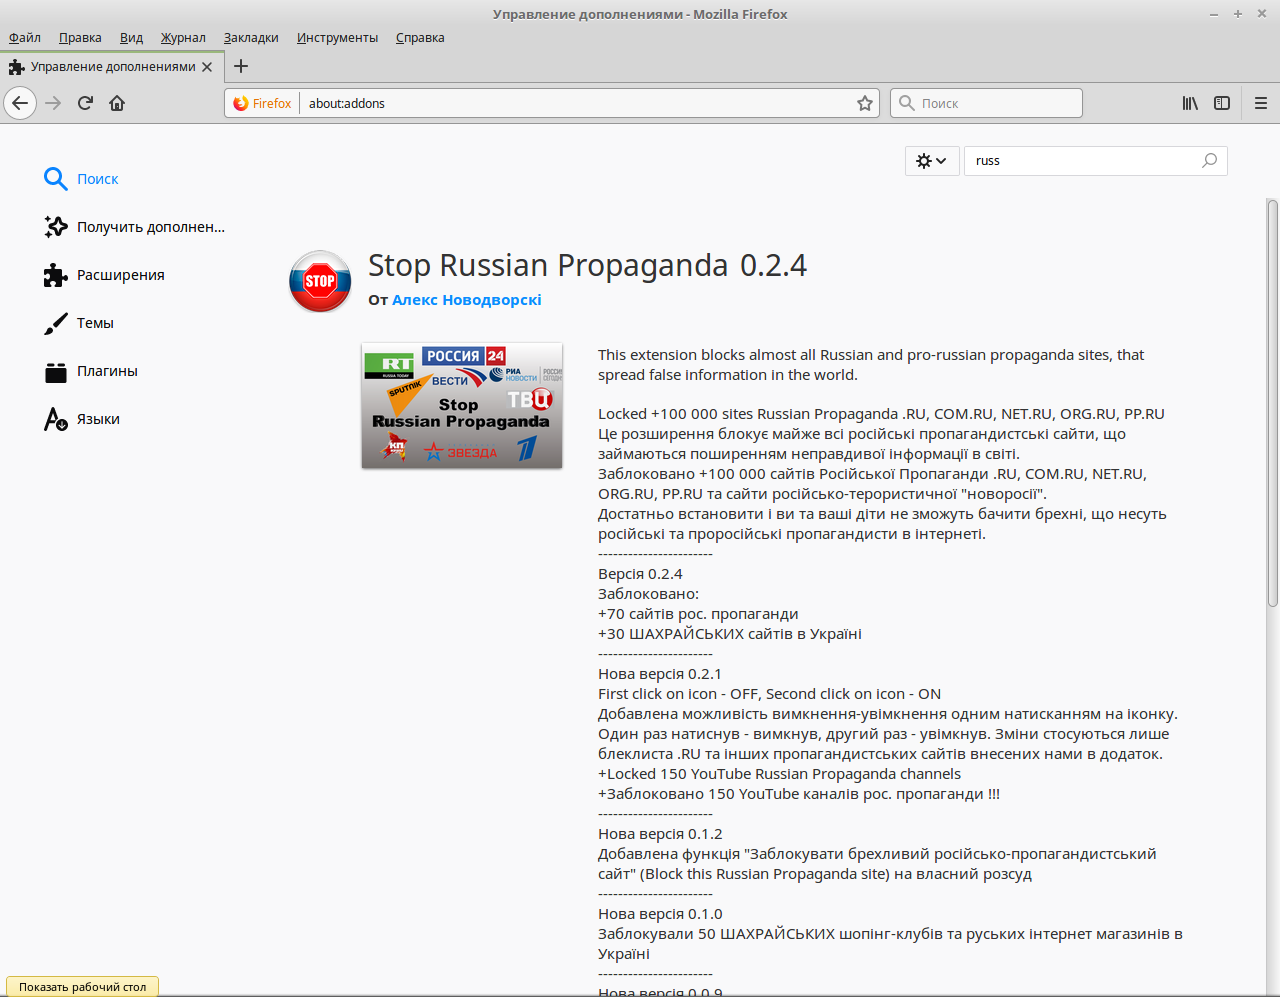Select the Управление дополнениями tab
The height and width of the screenshot is (997, 1280).
[110, 67]
